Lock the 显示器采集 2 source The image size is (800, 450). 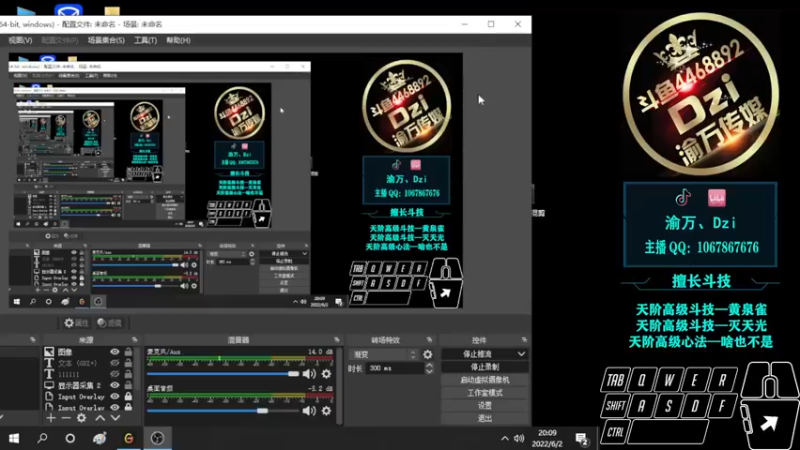(128, 385)
